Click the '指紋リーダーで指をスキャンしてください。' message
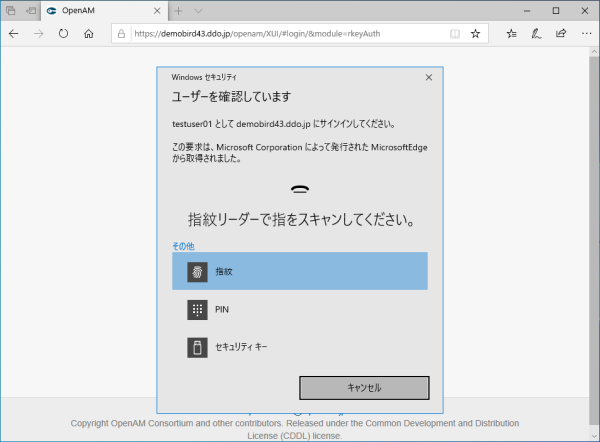 point(301,220)
